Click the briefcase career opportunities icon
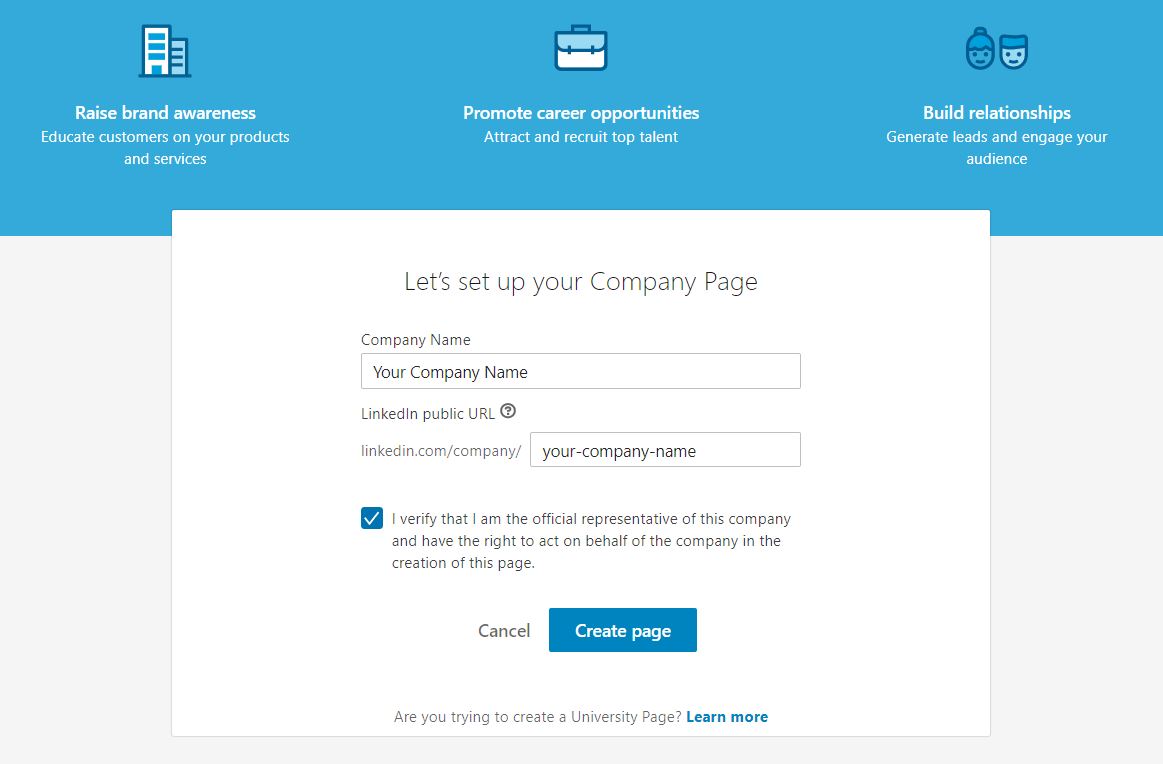The height and width of the screenshot is (764, 1163). coord(581,48)
